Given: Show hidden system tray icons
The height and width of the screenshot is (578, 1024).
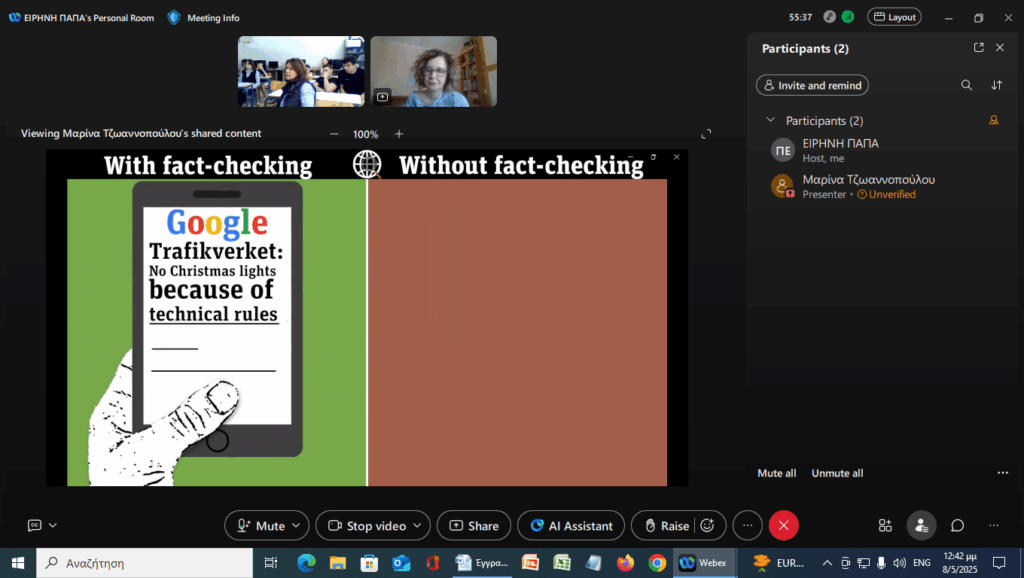Looking at the screenshot, I should pyautogui.click(x=827, y=563).
